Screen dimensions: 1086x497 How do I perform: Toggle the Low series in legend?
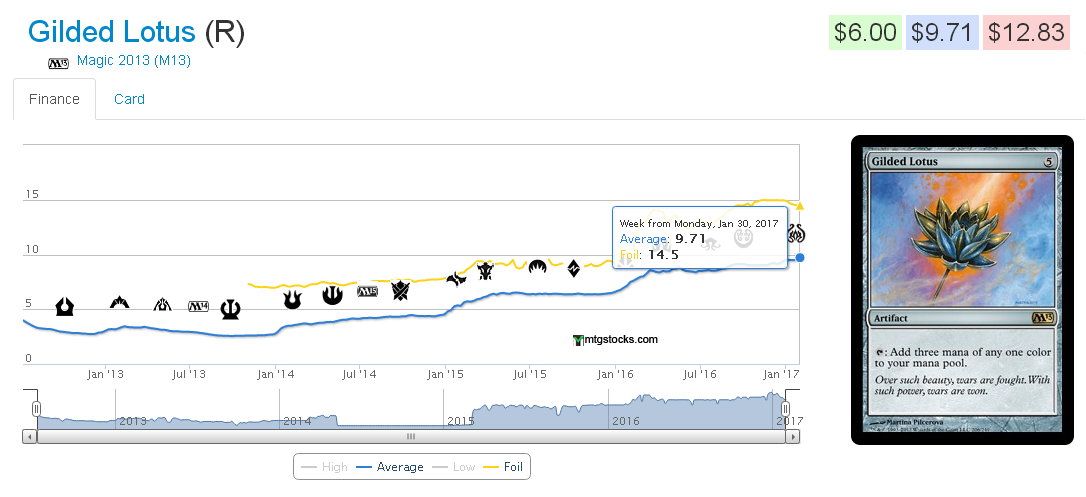click(453, 467)
